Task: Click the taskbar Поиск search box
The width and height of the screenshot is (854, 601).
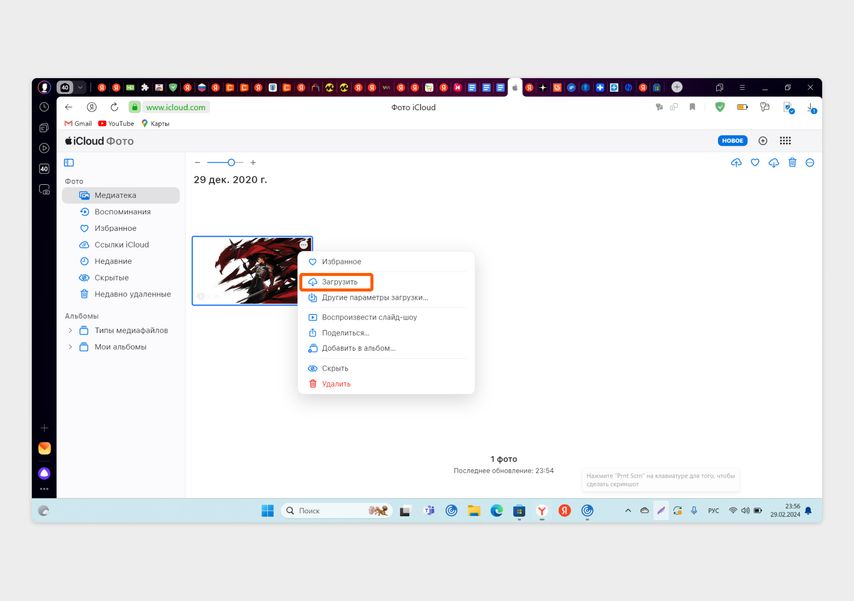Action: [337, 511]
